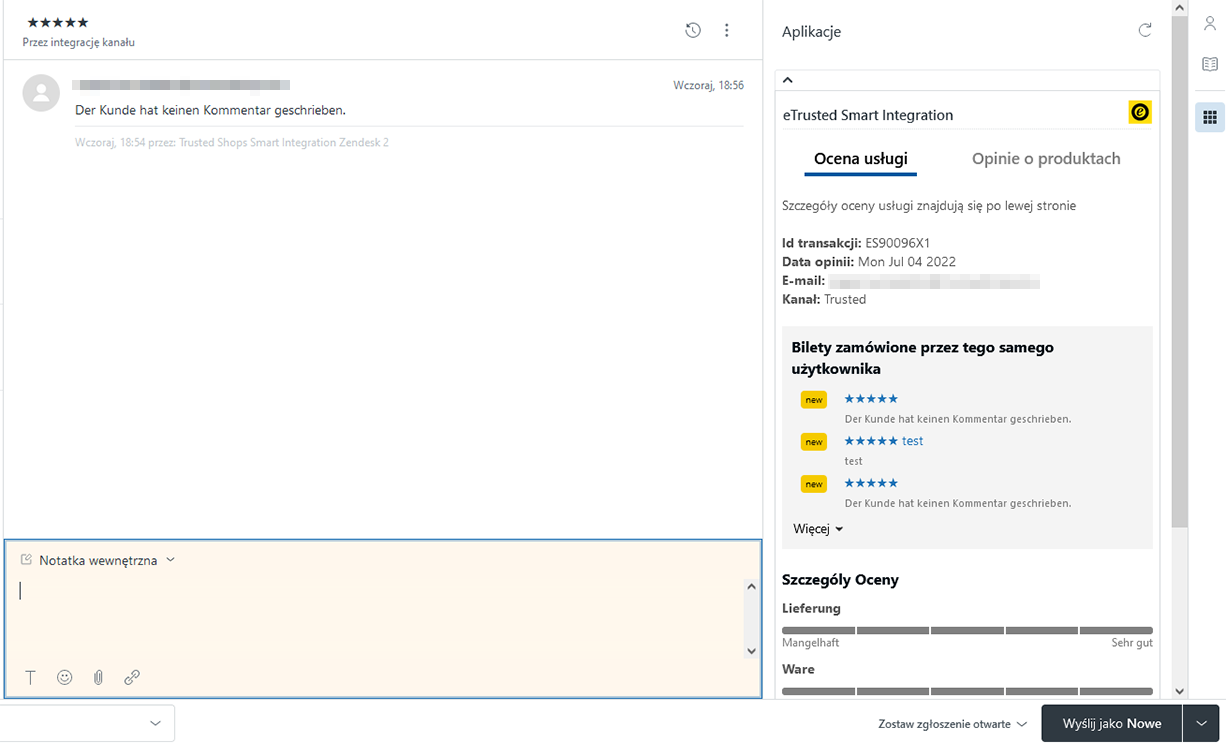Click Wyślij jako Nowe button
The width and height of the screenshot is (1226, 745).
1112,723
